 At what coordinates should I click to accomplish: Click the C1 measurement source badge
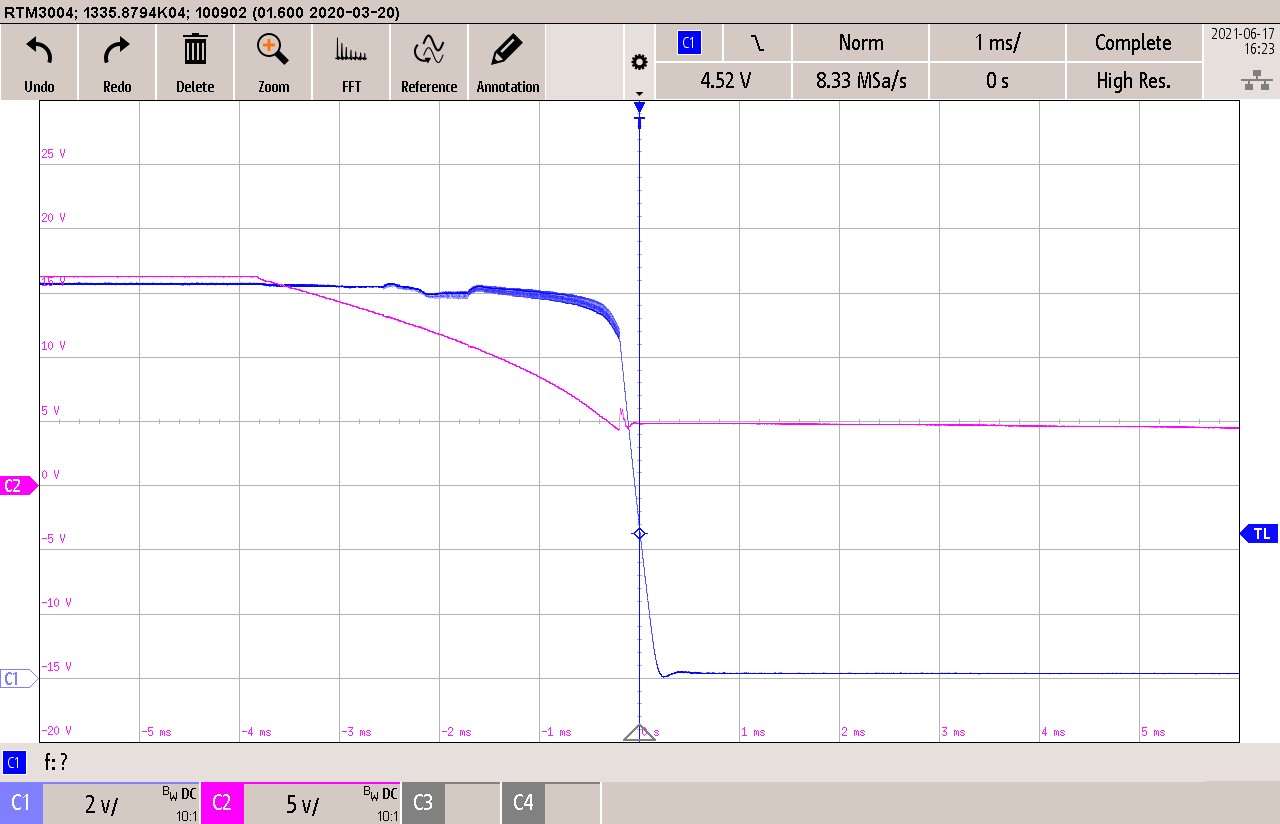point(14,762)
